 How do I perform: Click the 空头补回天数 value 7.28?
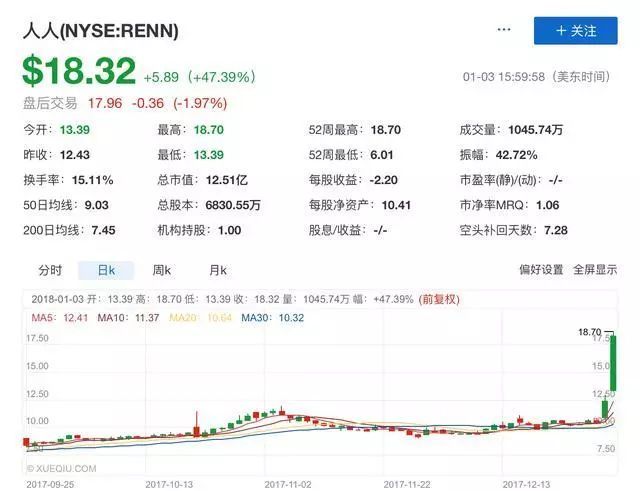click(x=556, y=231)
